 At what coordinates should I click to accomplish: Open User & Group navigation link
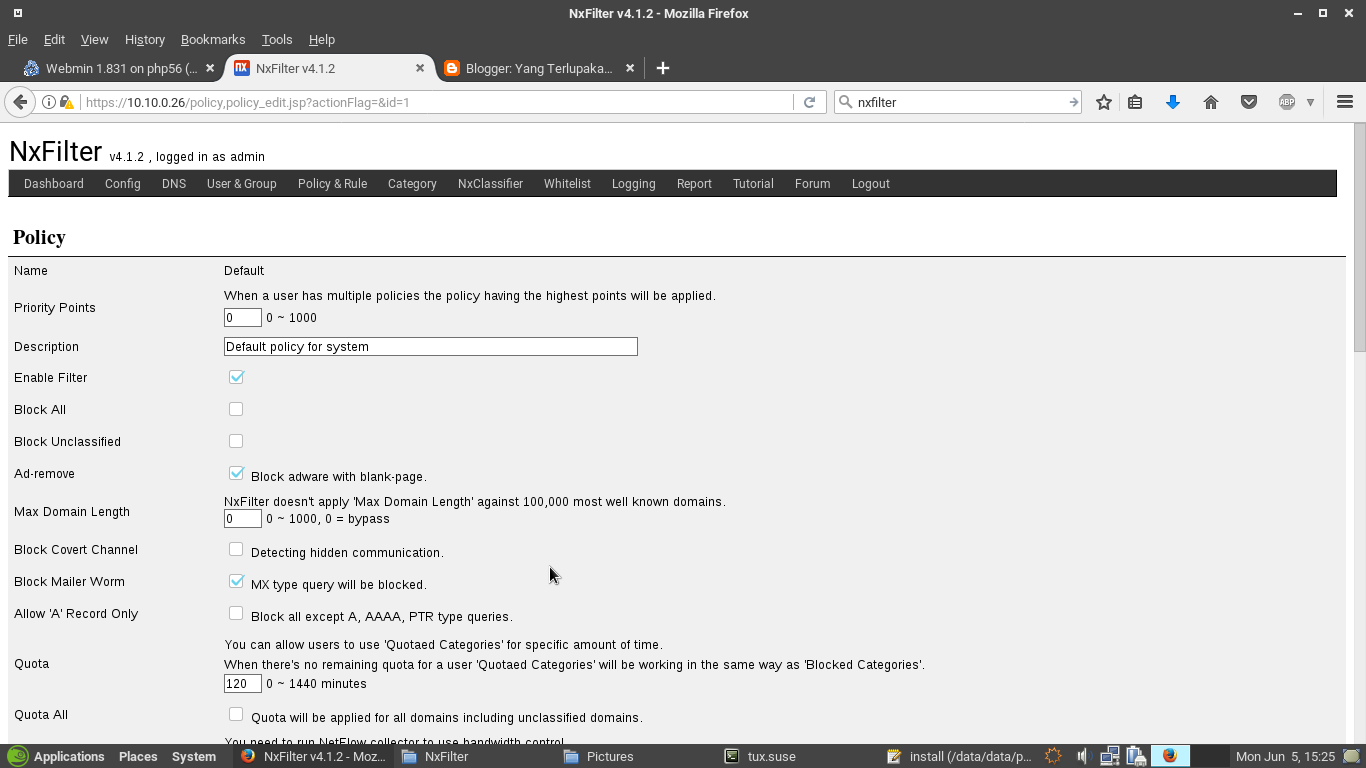tap(242, 184)
